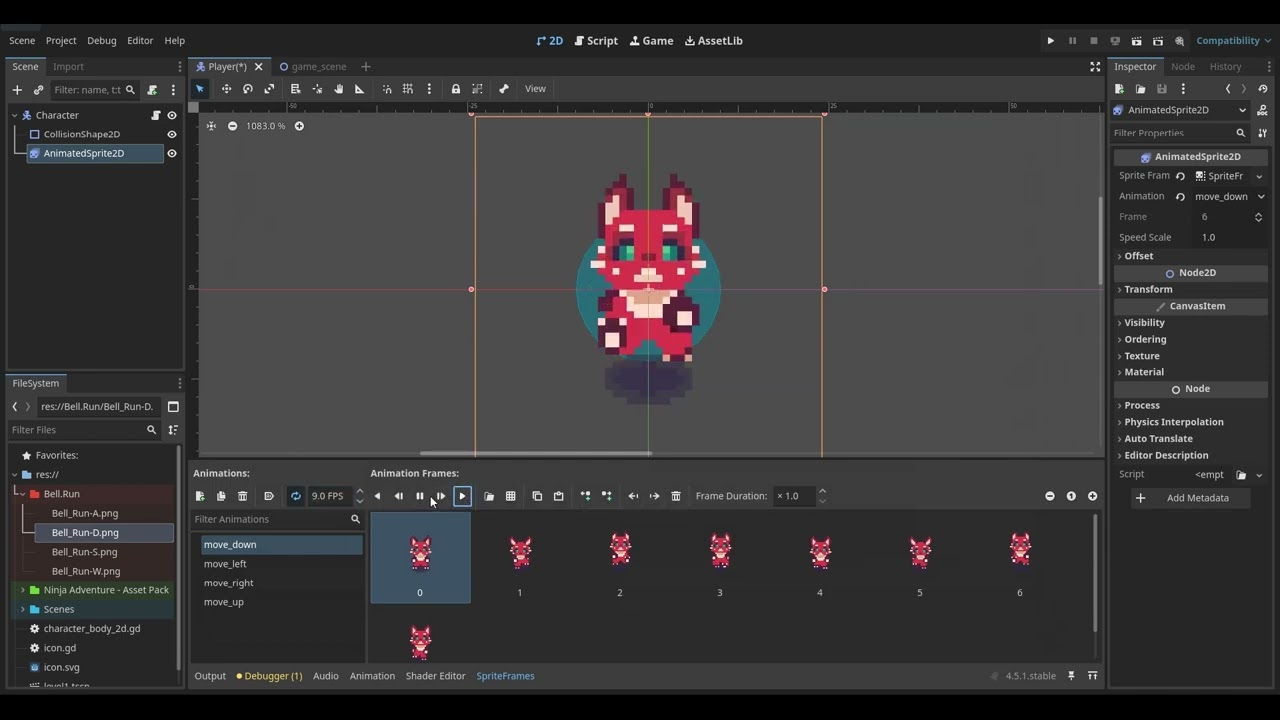Open the Project menu

pos(61,41)
